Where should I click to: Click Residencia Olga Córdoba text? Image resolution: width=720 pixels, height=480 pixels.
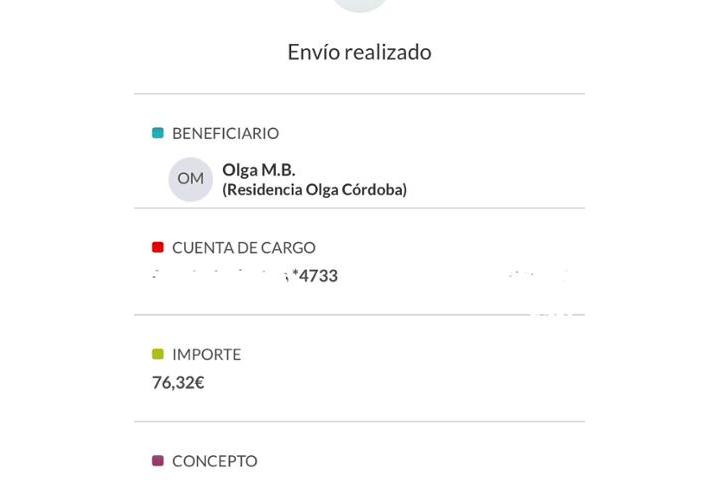[315, 190]
